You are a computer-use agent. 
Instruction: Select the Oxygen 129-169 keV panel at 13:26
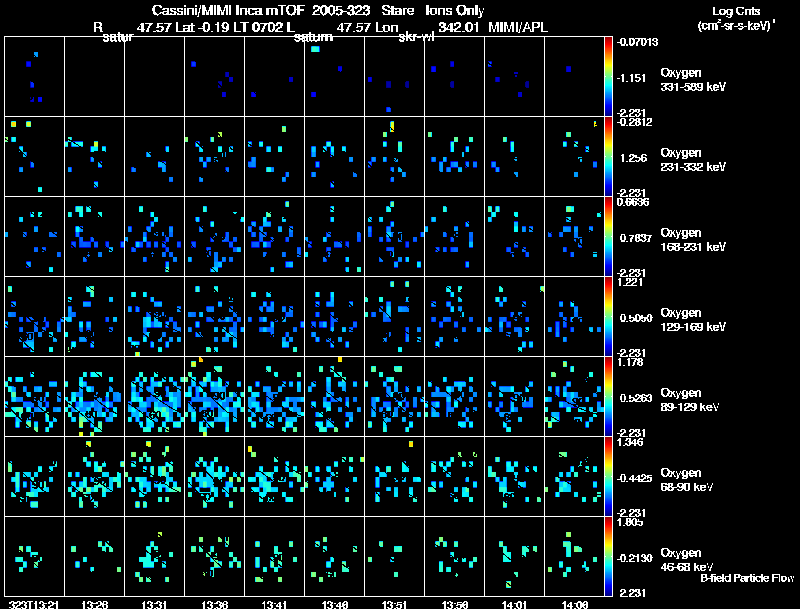(x=94, y=316)
